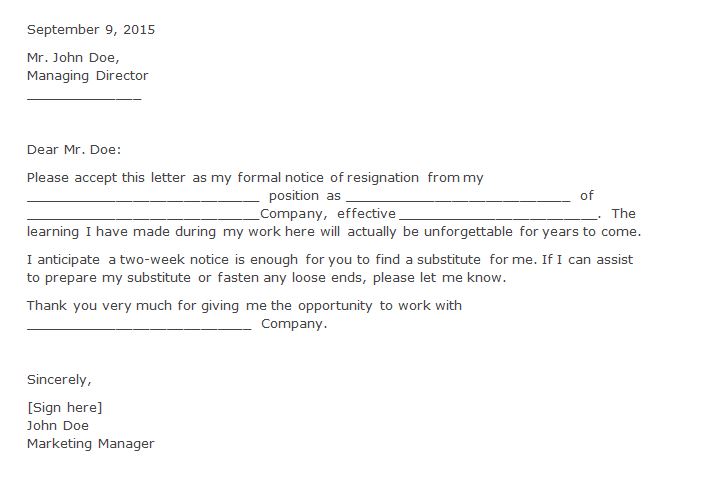
Task: Click the word 'resignation' in first paragraph
Action: (x=383, y=178)
